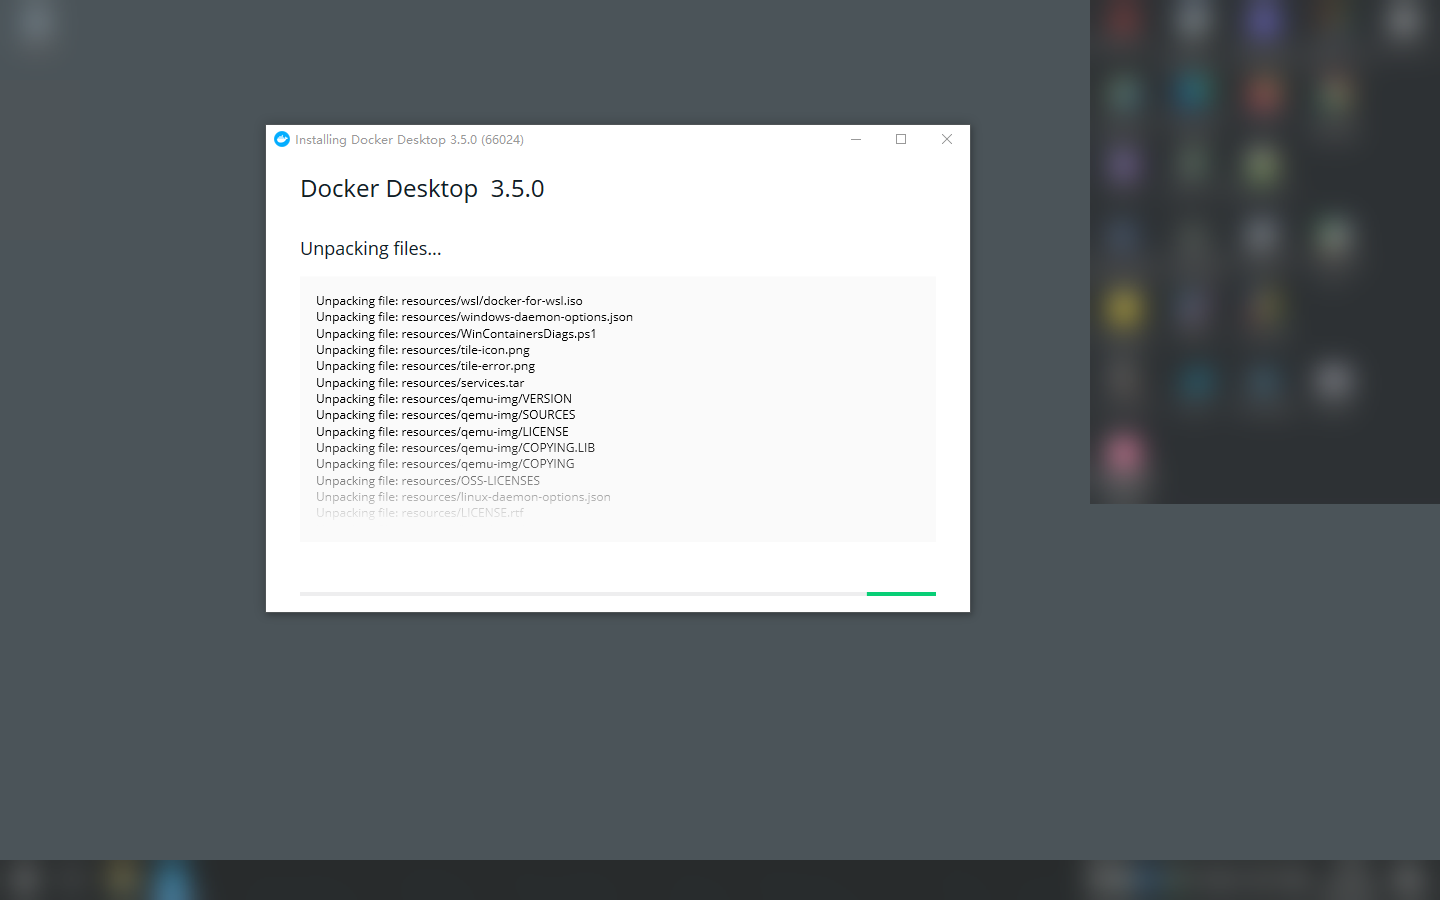
Task: Select line 'resources/WinContainersDiags.ps1'
Action: [x=456, y=334]
